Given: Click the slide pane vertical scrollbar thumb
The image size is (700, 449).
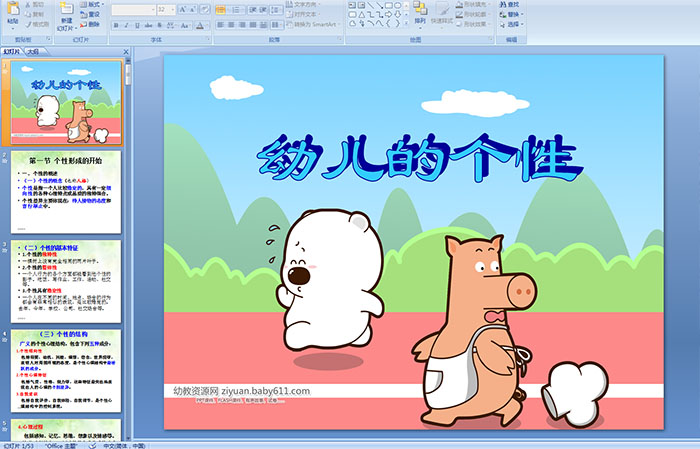Looking at the screenshot, I should 129,75.
